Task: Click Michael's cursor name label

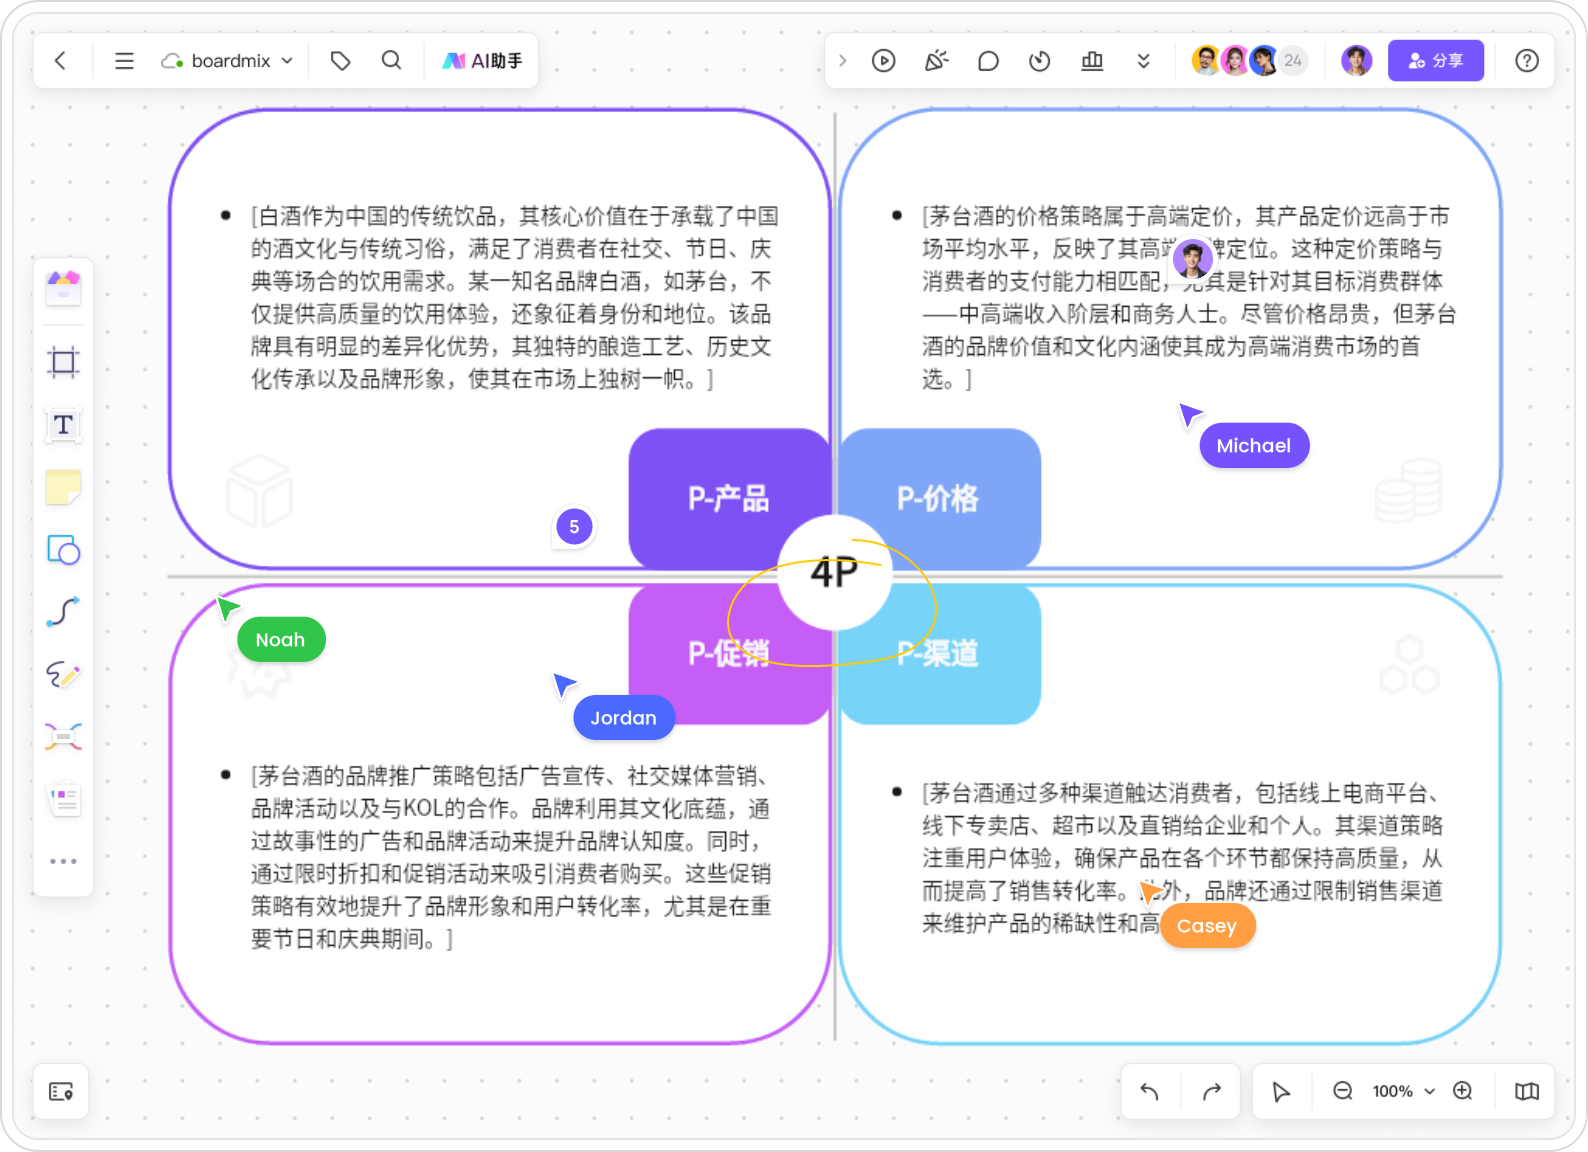Action: (x=1254, y=446)
